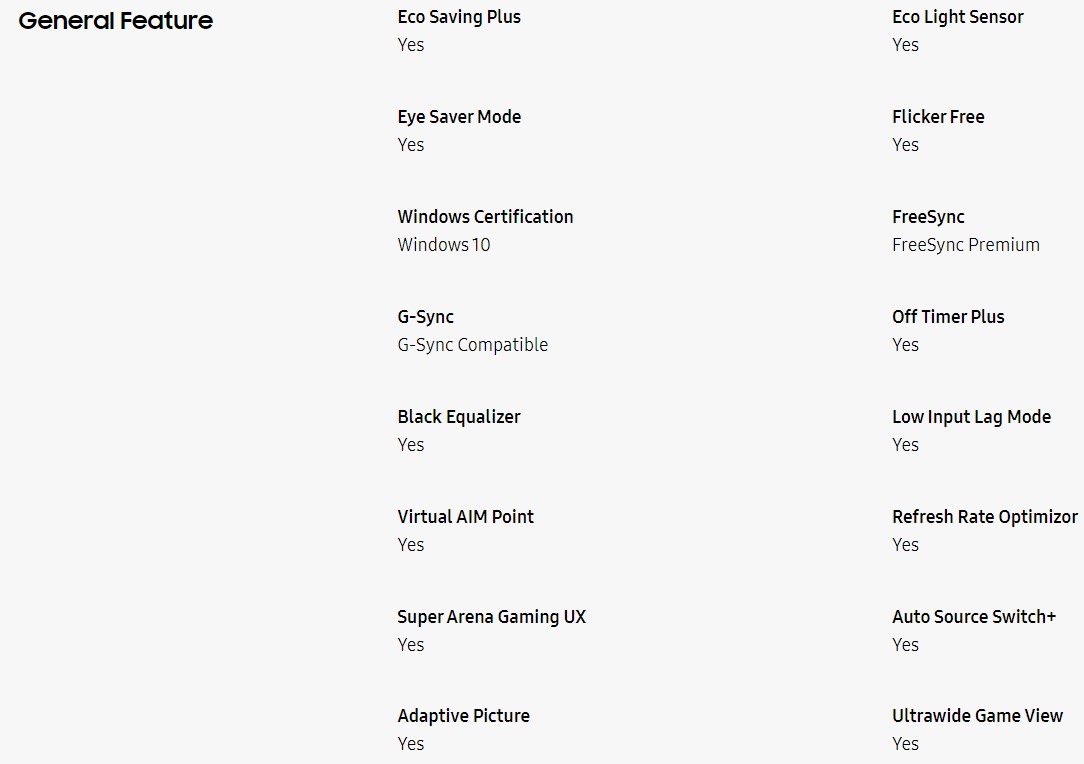Select the Low Input Lag Mode label

tap(971, 417)
